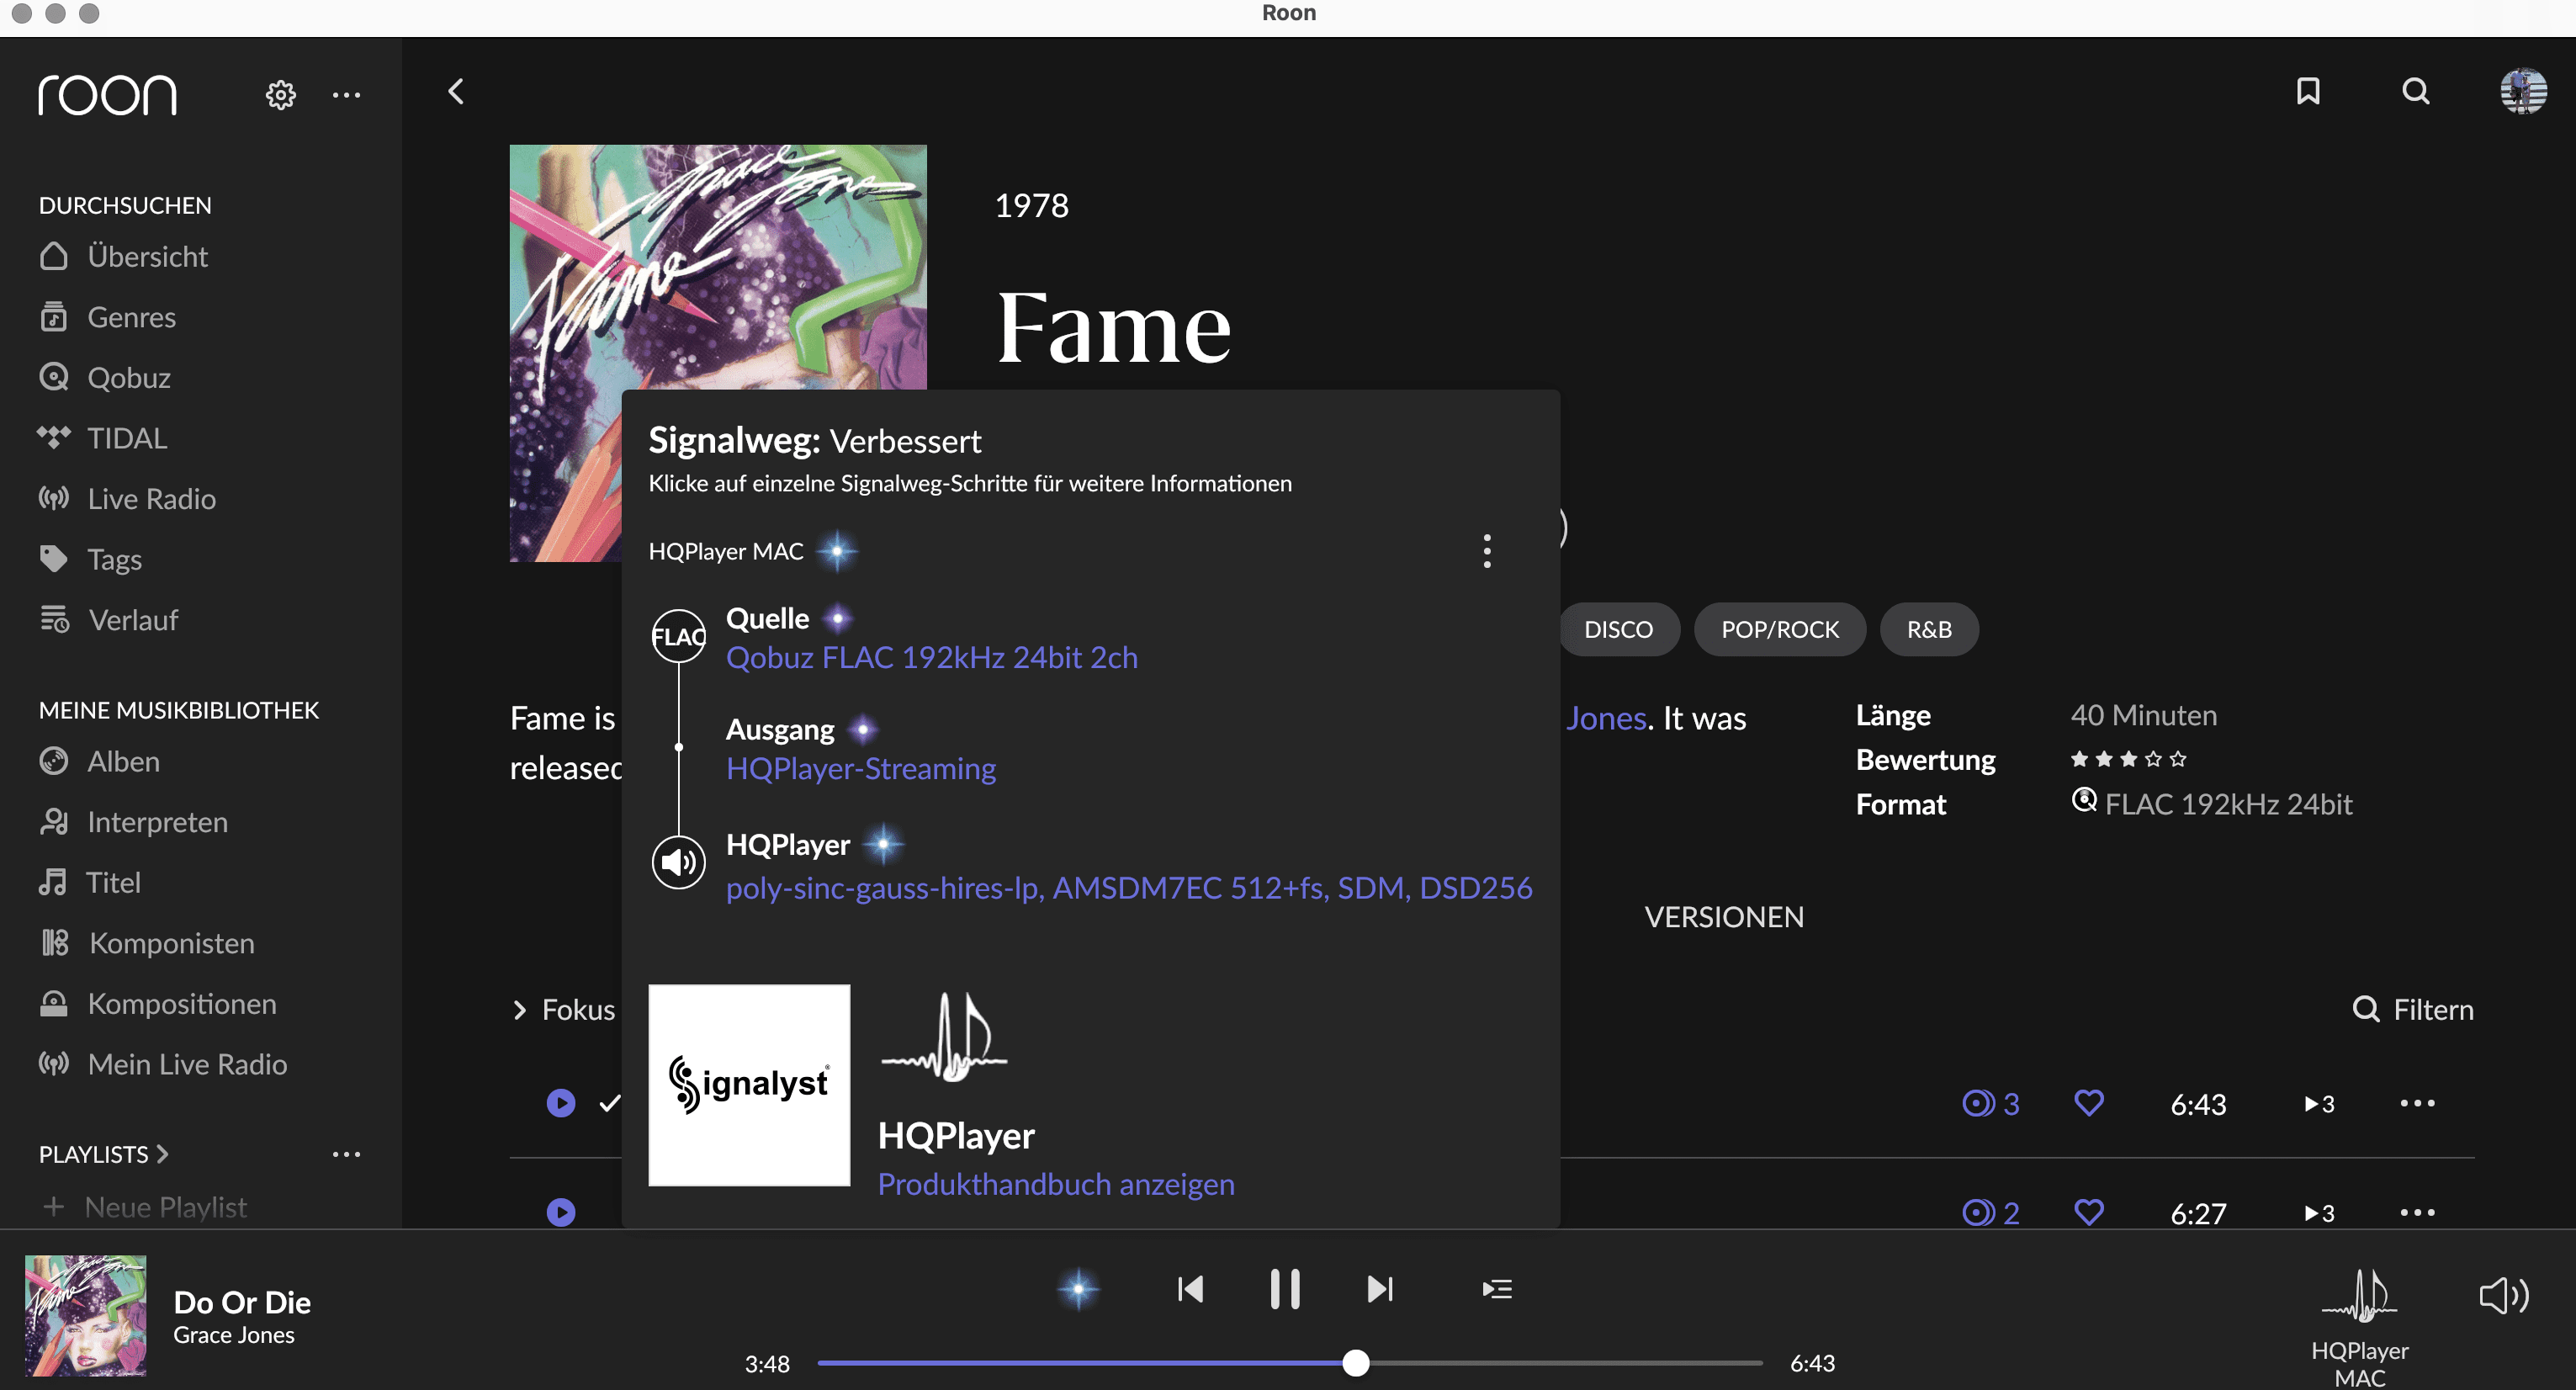Go back with the left arrow
Image resolution: width=2576 pixels, height=1390 pixels.
click(x=456, y=92)
